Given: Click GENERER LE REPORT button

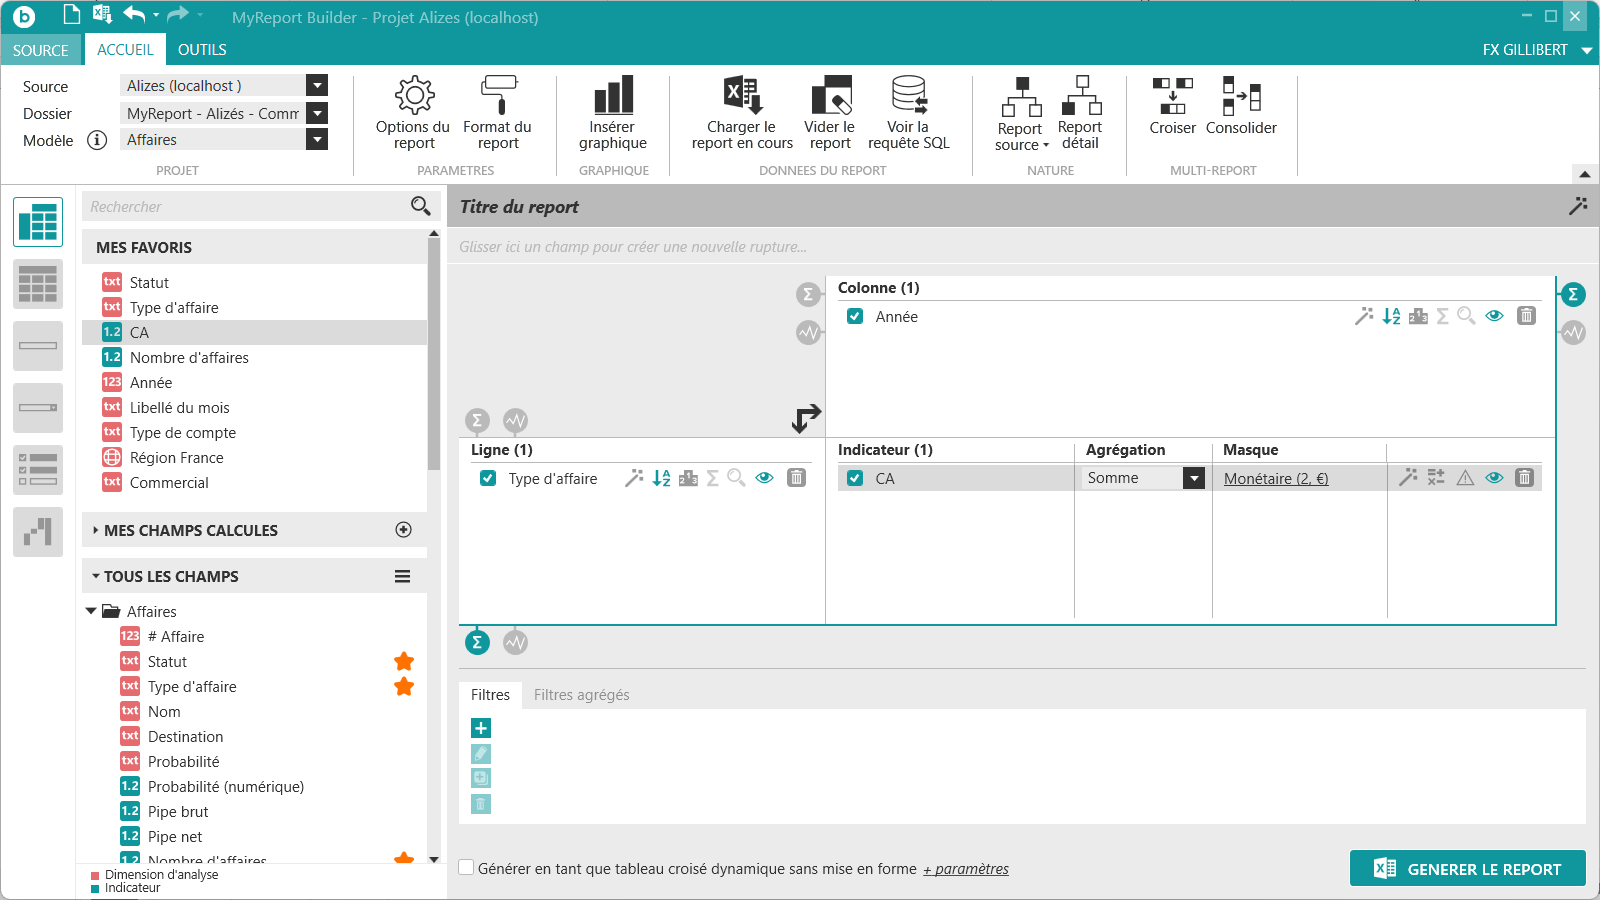Looking at the screenshot, I should coord(1468,869).
